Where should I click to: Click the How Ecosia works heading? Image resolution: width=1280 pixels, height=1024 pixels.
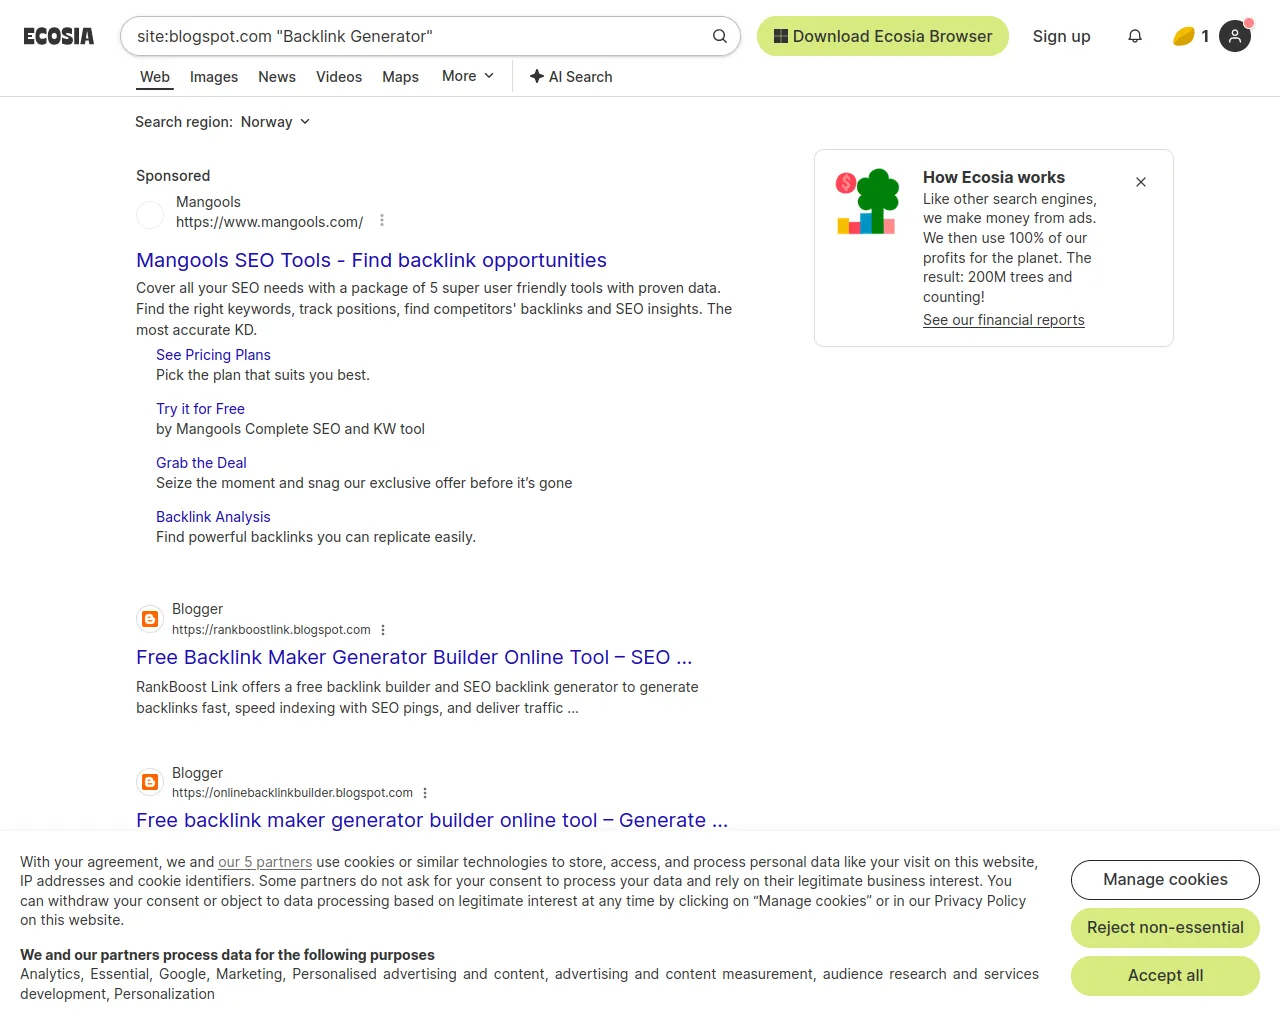[x=993, y=177]
